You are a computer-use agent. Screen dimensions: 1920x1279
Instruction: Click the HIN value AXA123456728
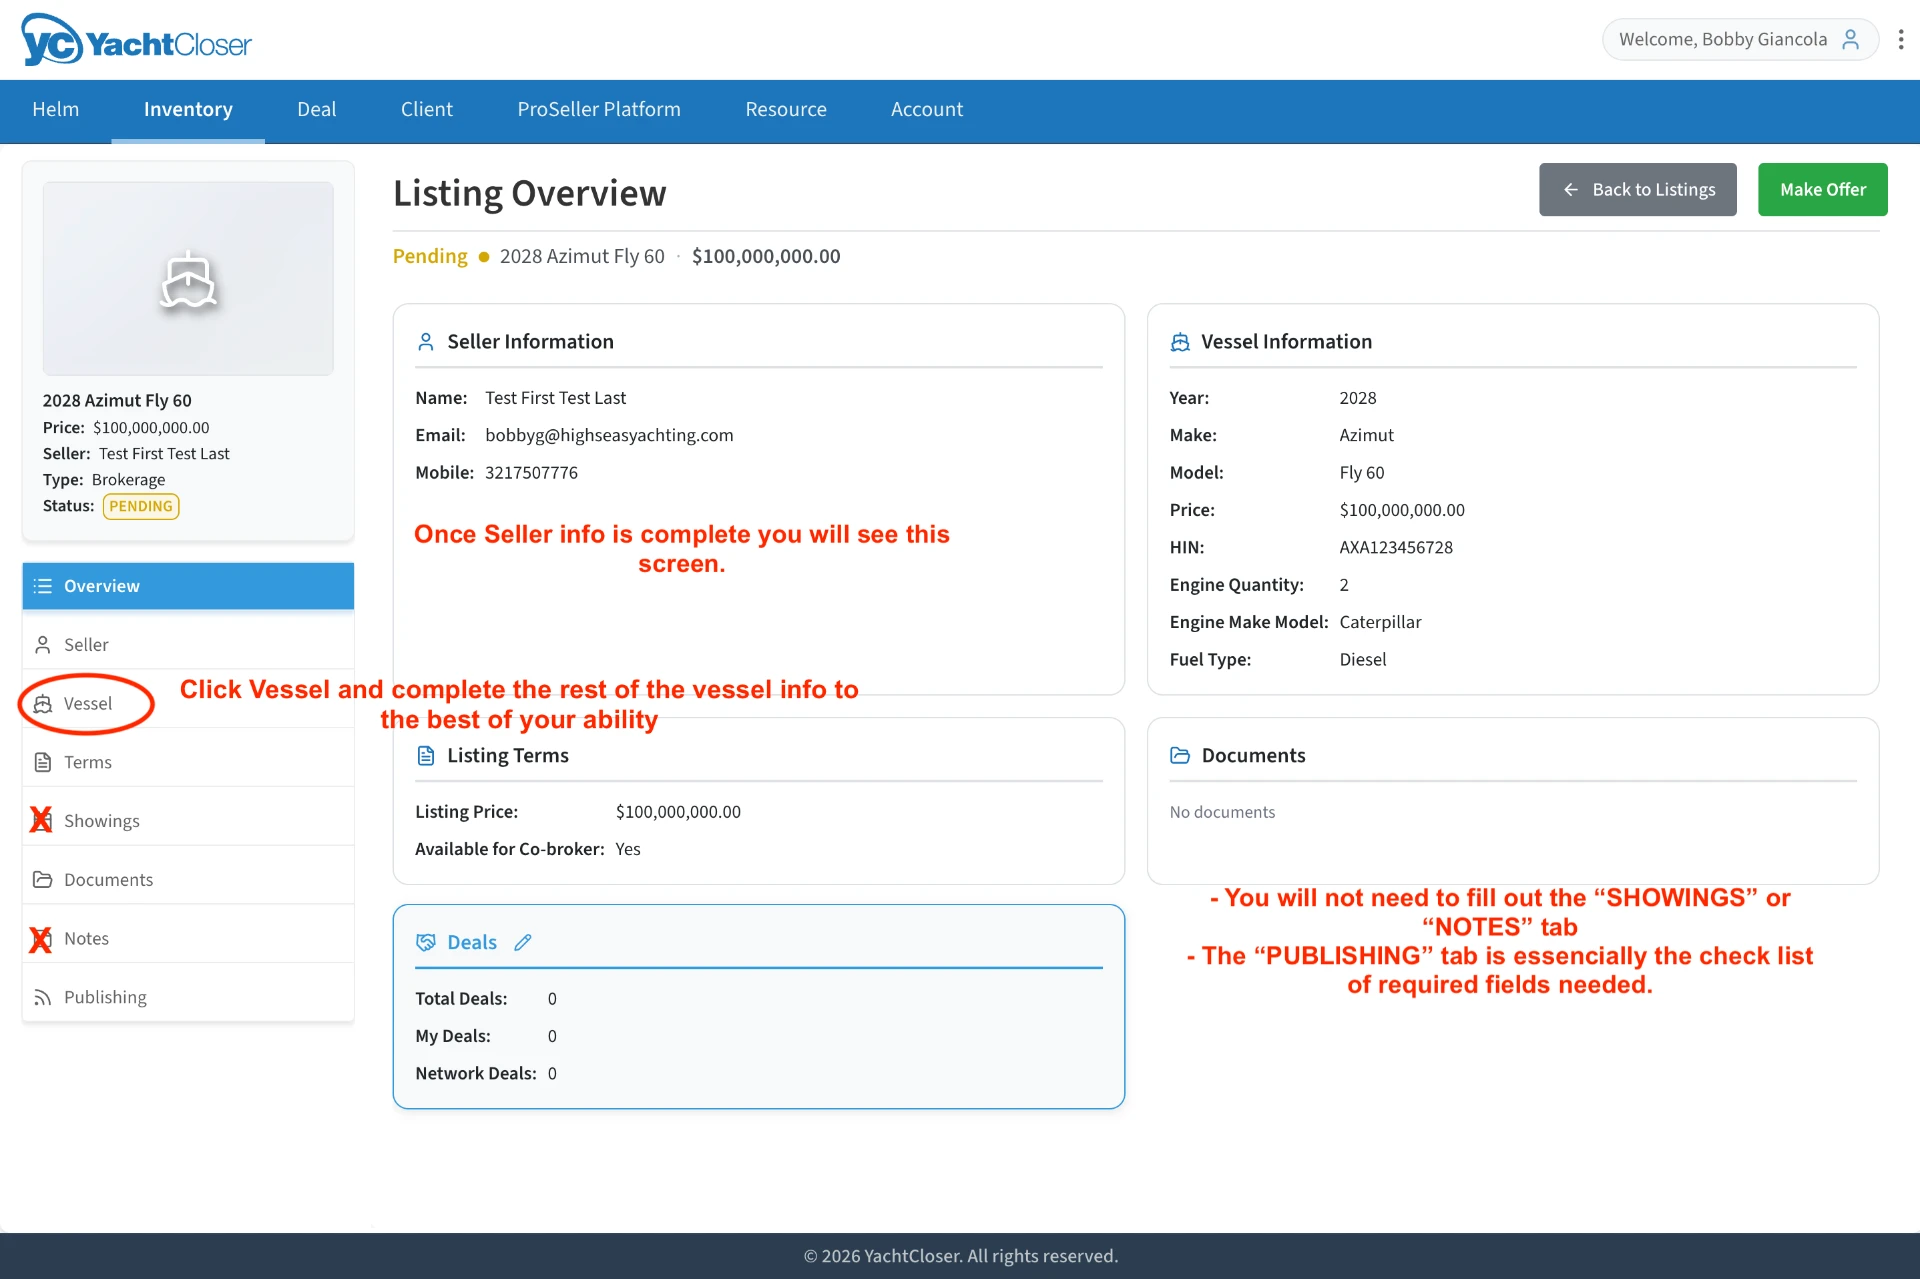[1396, 548]
